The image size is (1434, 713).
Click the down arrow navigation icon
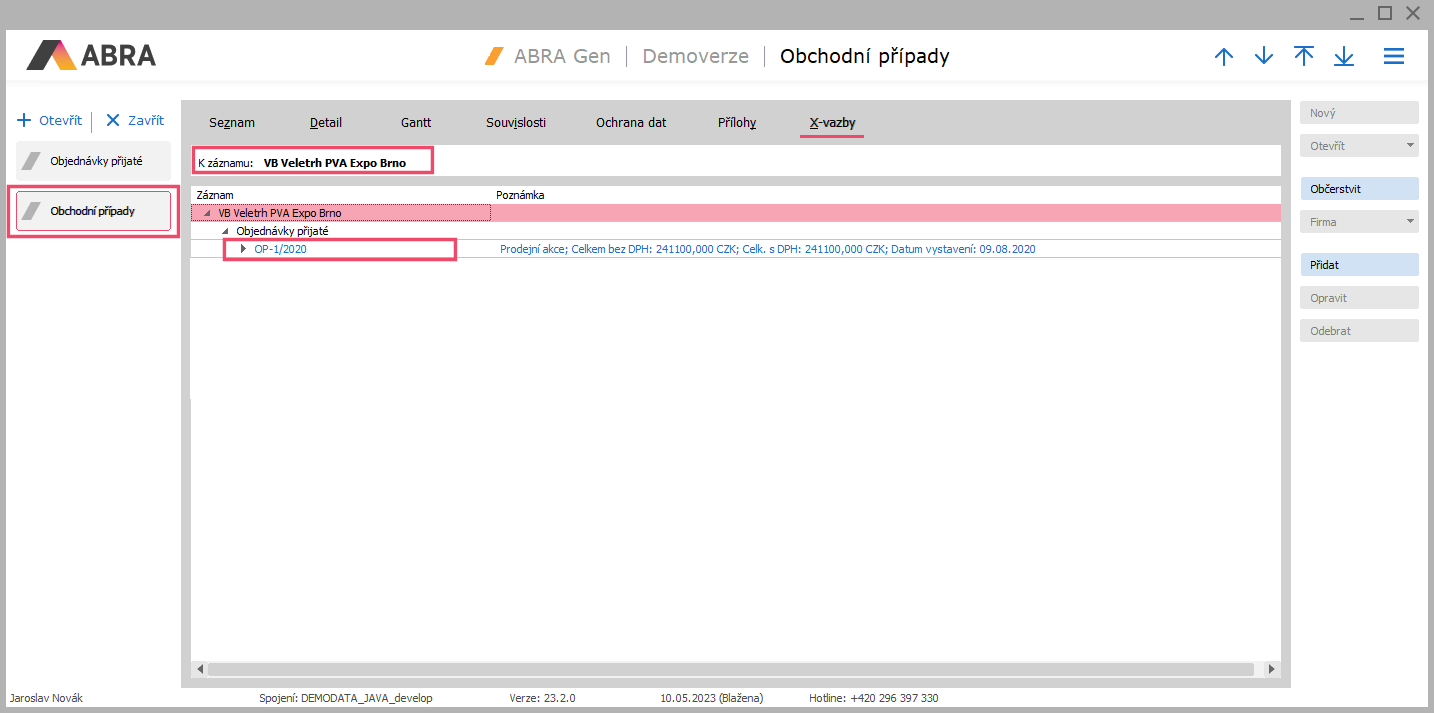(1264, 57)
